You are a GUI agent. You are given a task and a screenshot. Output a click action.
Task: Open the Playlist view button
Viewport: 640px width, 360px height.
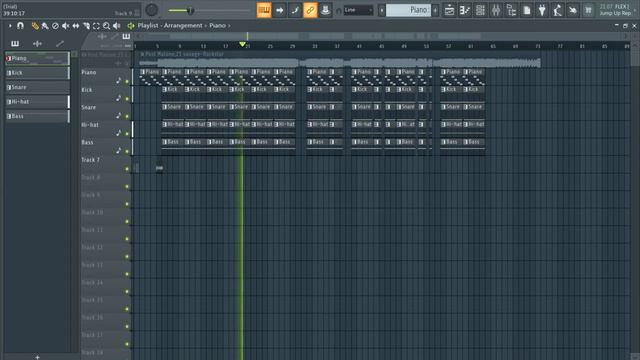point(449,10)
